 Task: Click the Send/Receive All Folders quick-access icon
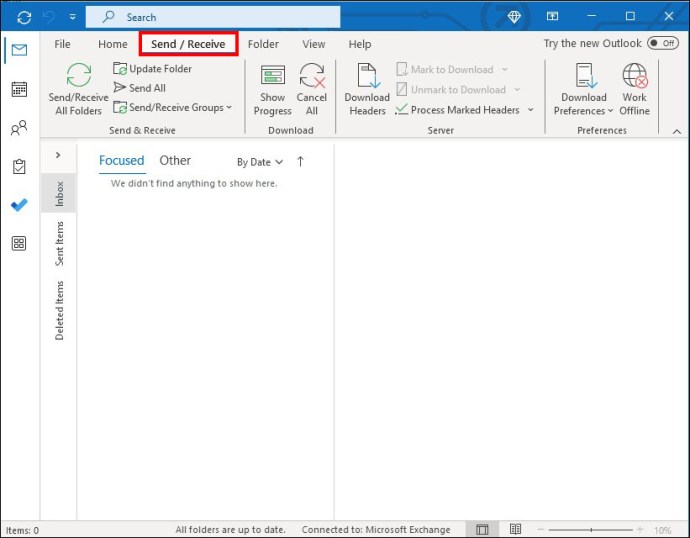tap(24, 17)
